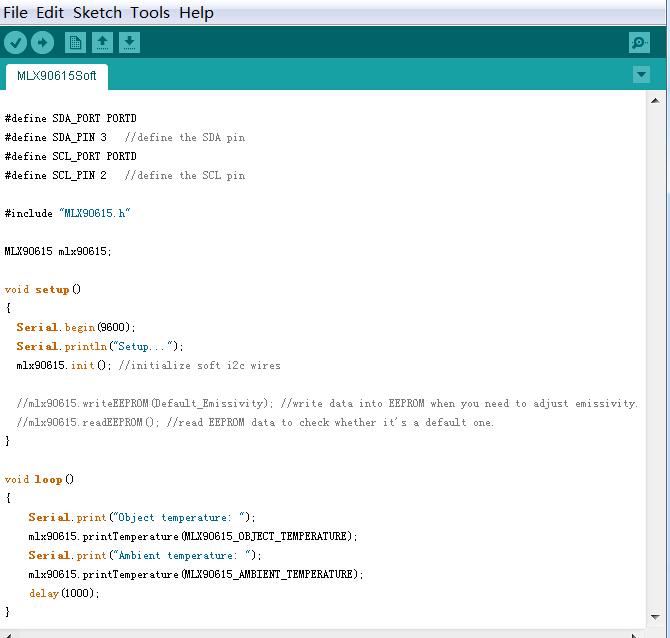670x638 pixels.
Task: Click the Verify checkmark icon
Action: click(x=15, y=43)
